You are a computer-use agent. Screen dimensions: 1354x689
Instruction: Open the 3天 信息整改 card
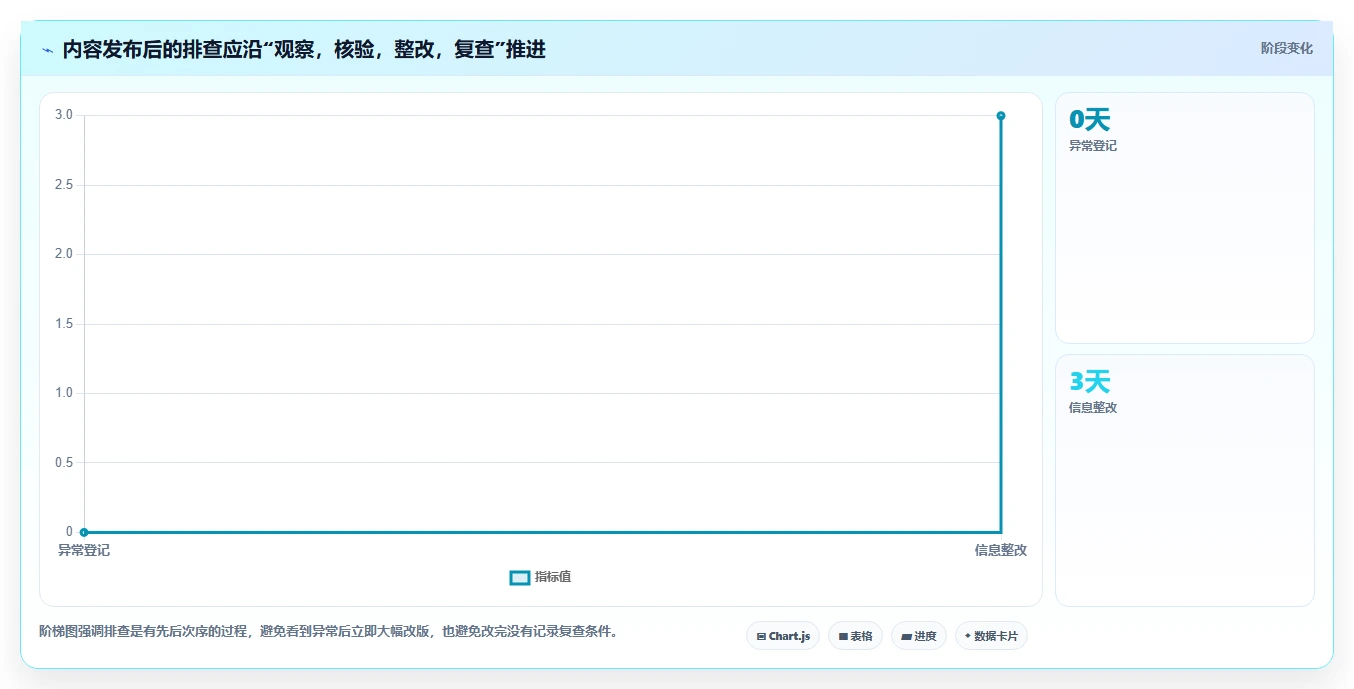[x=1185, y=480]
